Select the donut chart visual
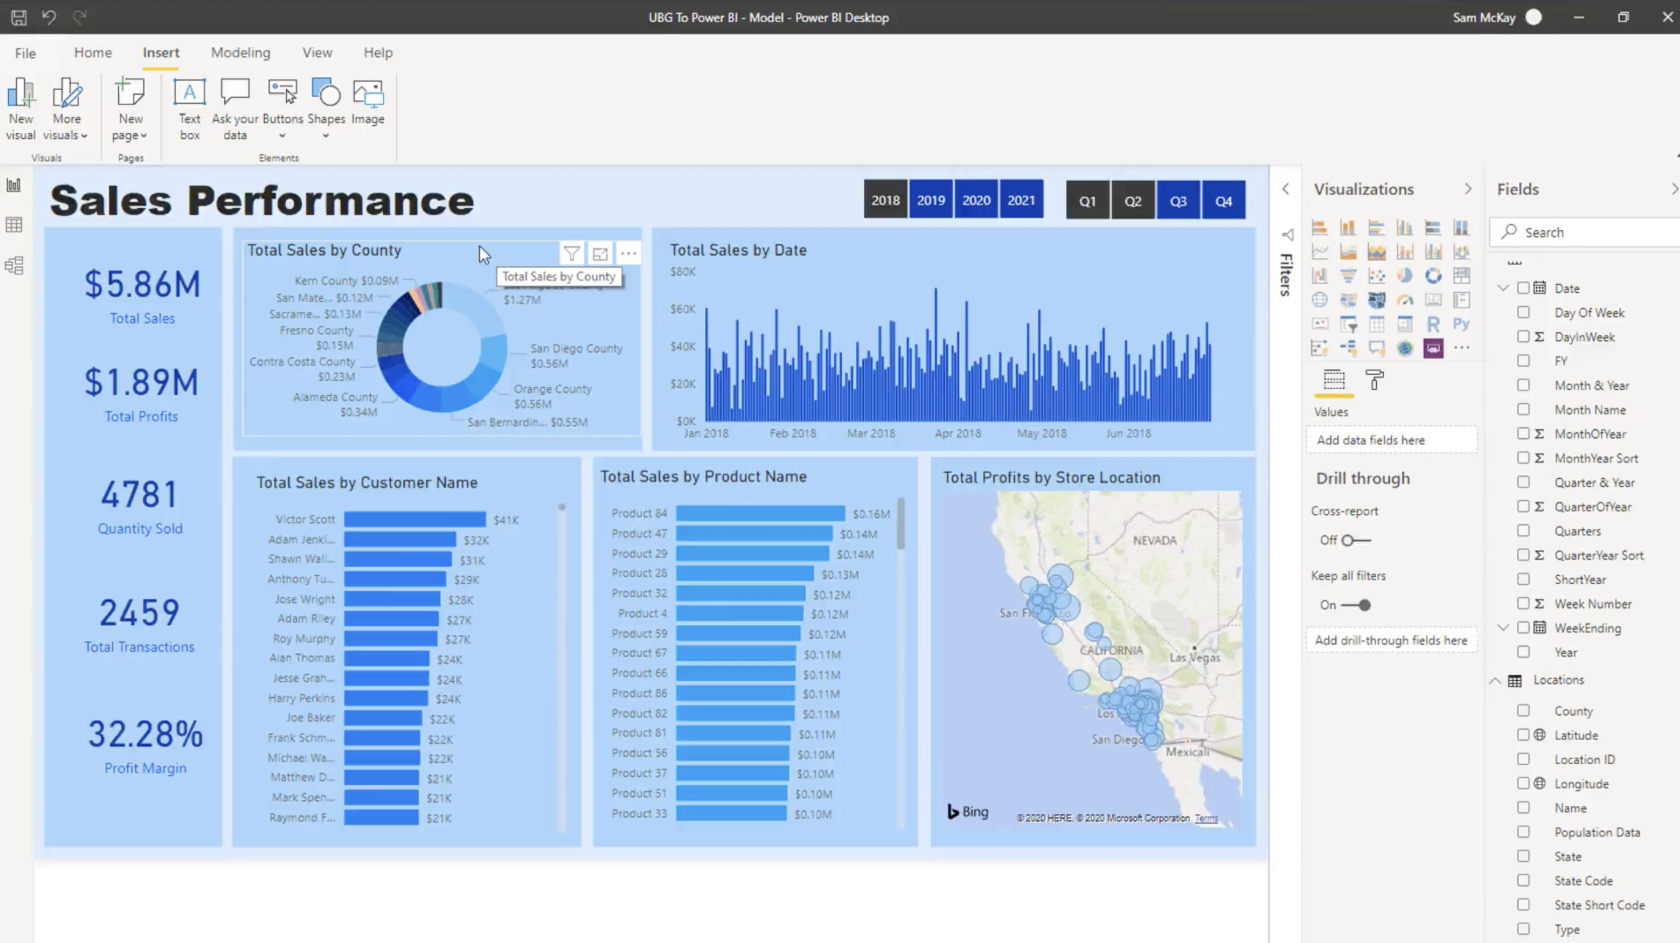Image resolution: width=1680 pixels, height=943 pixels. tap(1433, 276)
